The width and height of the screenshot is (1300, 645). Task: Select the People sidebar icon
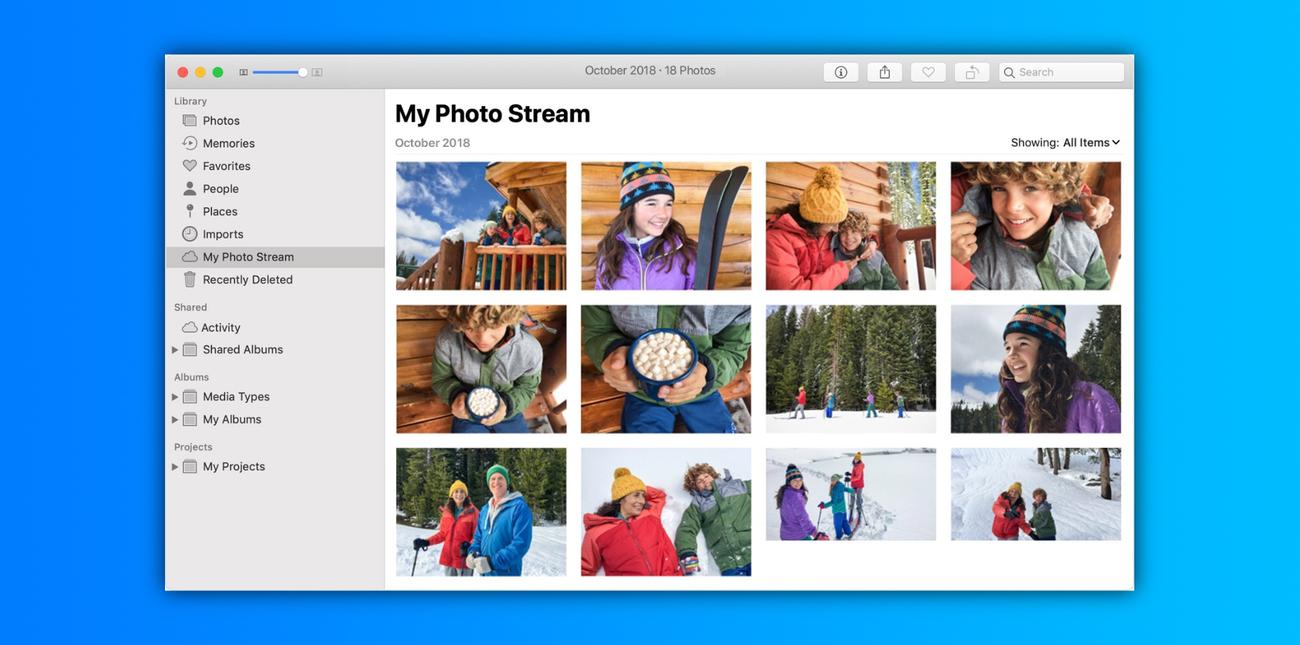[190, 189]
